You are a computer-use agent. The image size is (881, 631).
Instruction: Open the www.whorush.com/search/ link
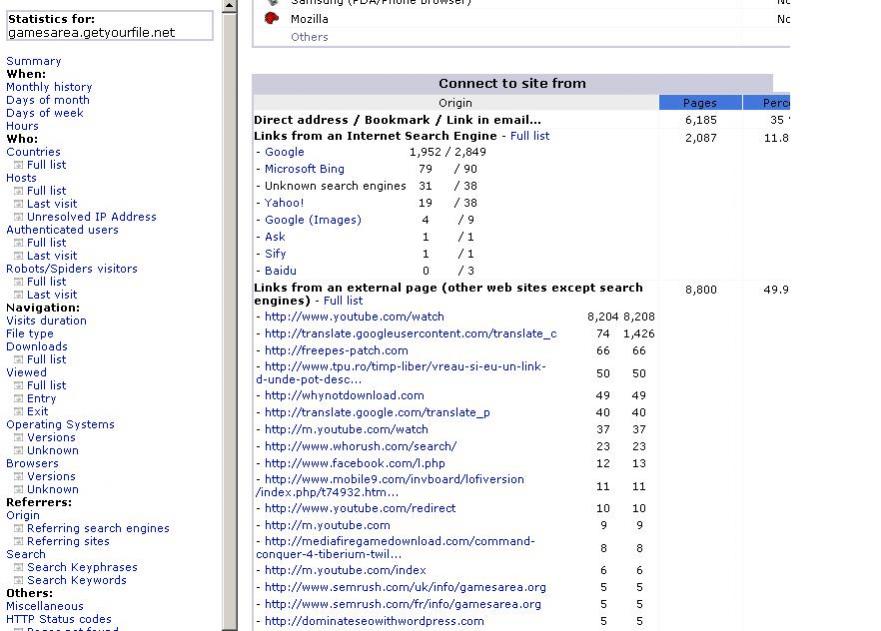pyautogui.click(x=361, y=447)
